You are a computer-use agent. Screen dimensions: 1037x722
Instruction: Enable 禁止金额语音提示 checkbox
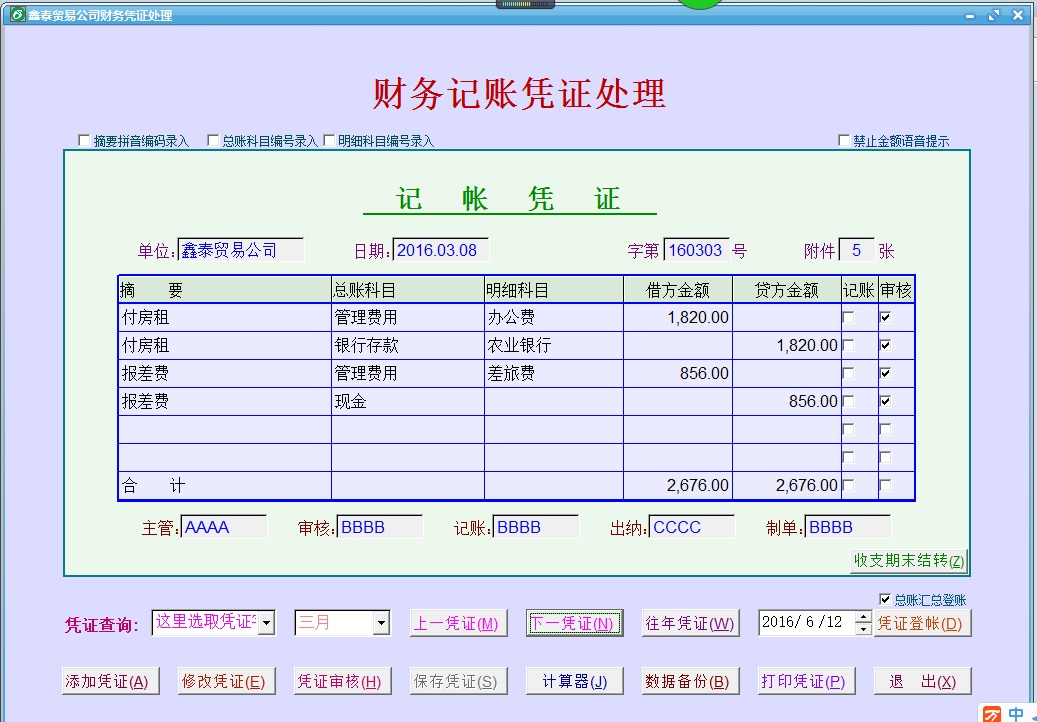tap(844, 141)
